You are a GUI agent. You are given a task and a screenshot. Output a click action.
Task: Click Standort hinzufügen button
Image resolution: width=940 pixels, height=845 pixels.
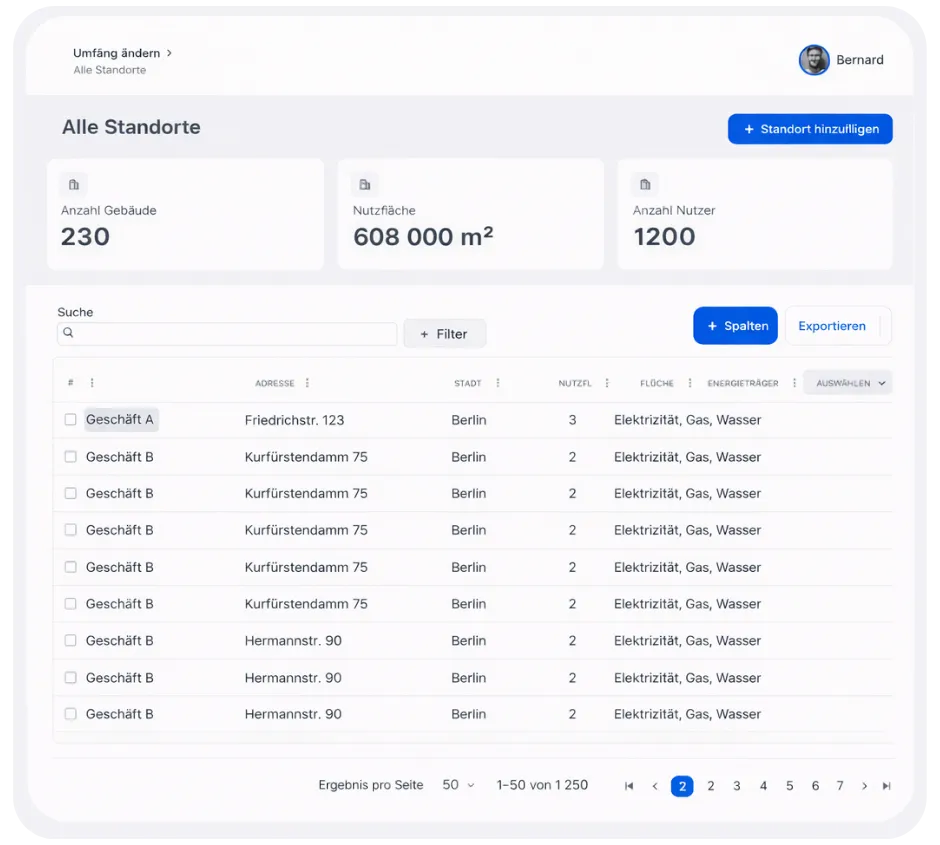pos(810,129)
